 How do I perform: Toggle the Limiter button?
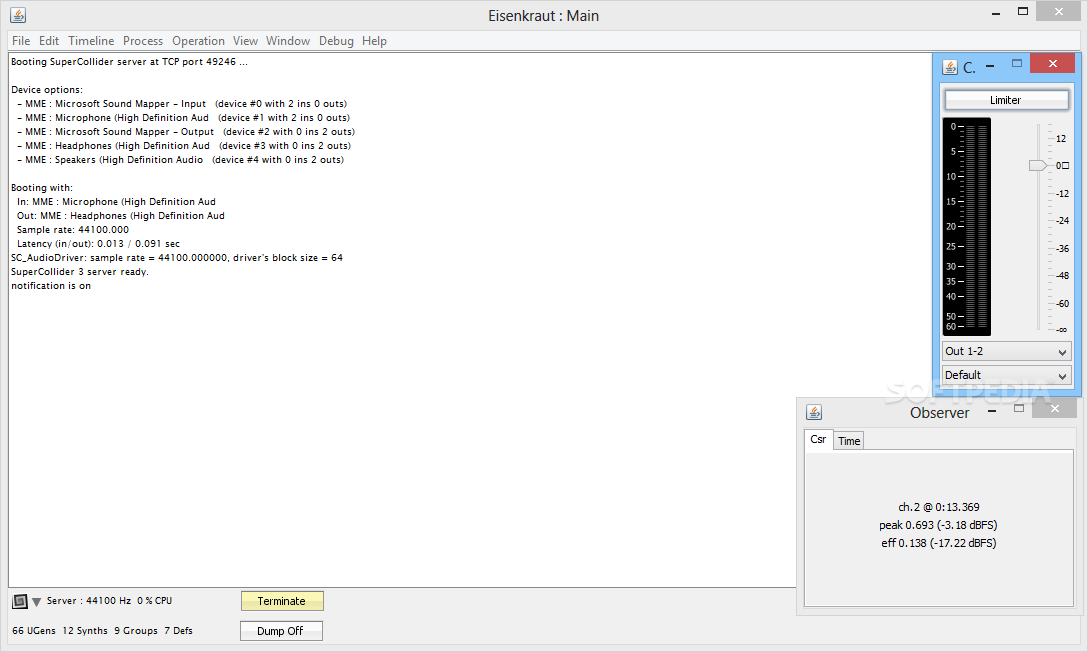pyautogui.click(x=1005, y=100)
